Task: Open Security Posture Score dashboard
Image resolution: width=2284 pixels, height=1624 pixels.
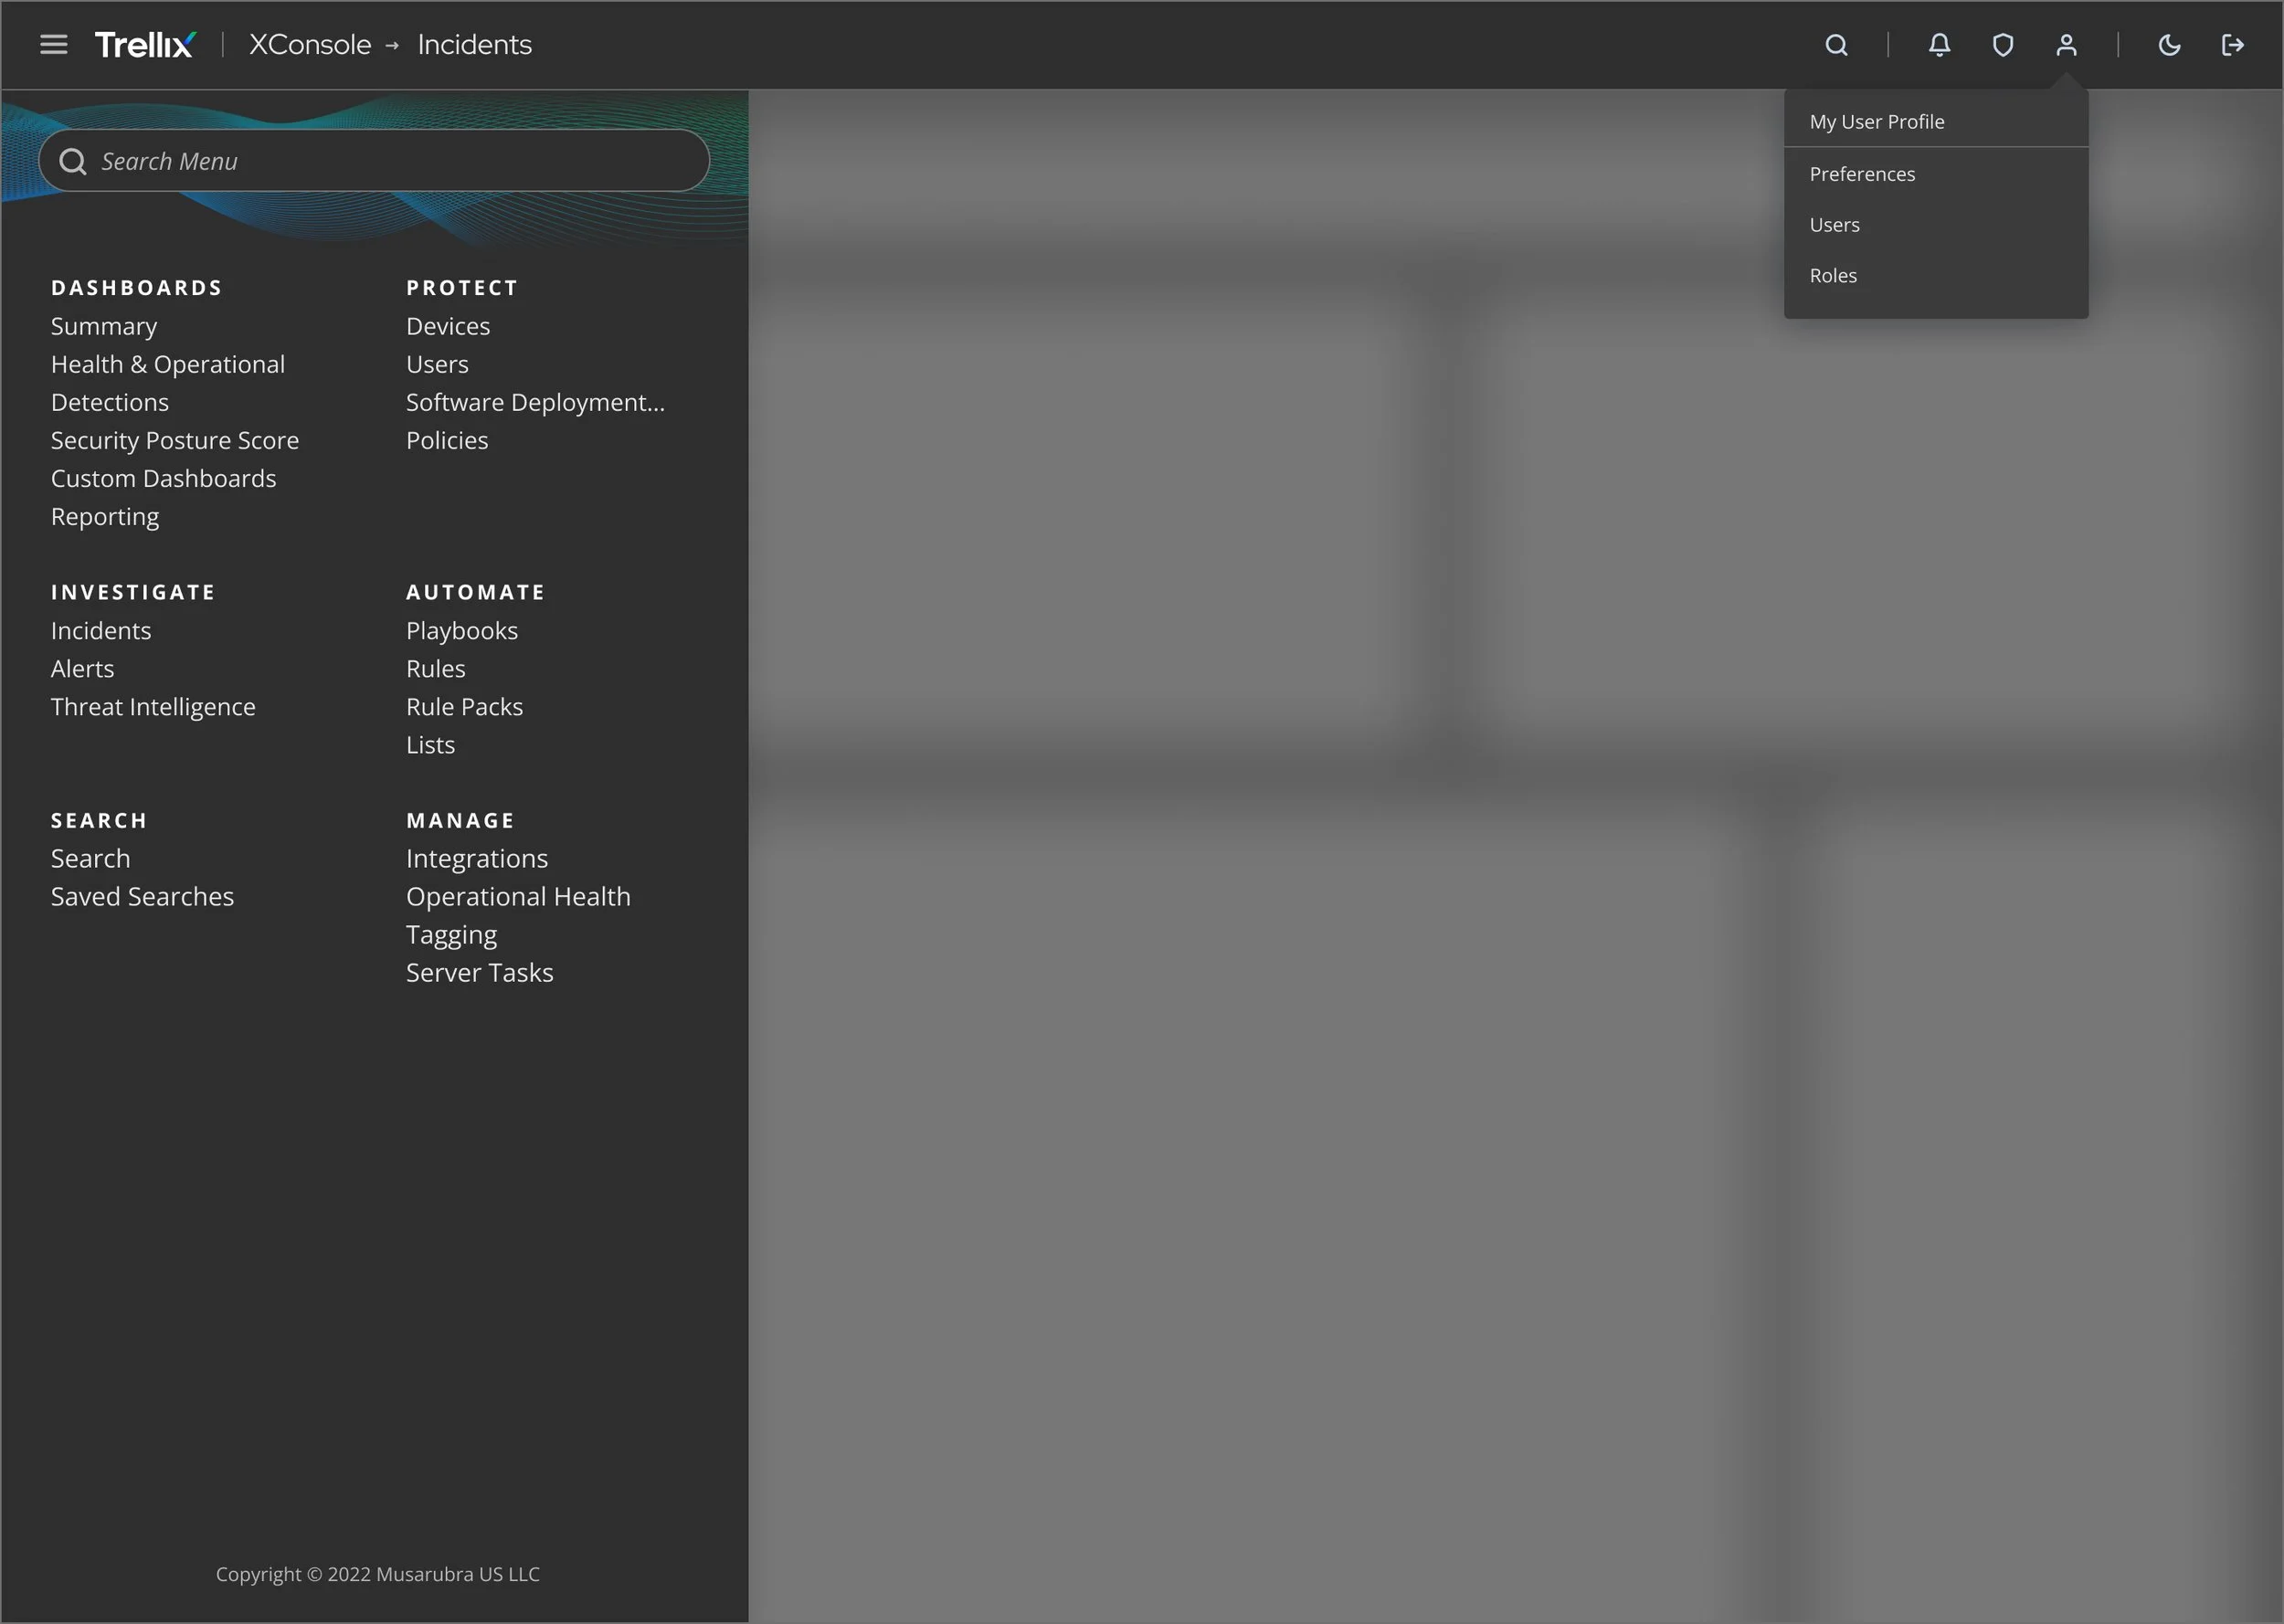Action: pos(175,440)
